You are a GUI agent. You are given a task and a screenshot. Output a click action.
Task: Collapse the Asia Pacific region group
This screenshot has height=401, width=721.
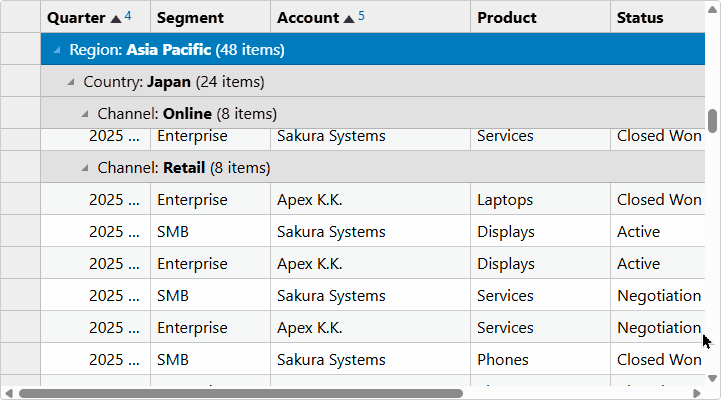(57, 50)
